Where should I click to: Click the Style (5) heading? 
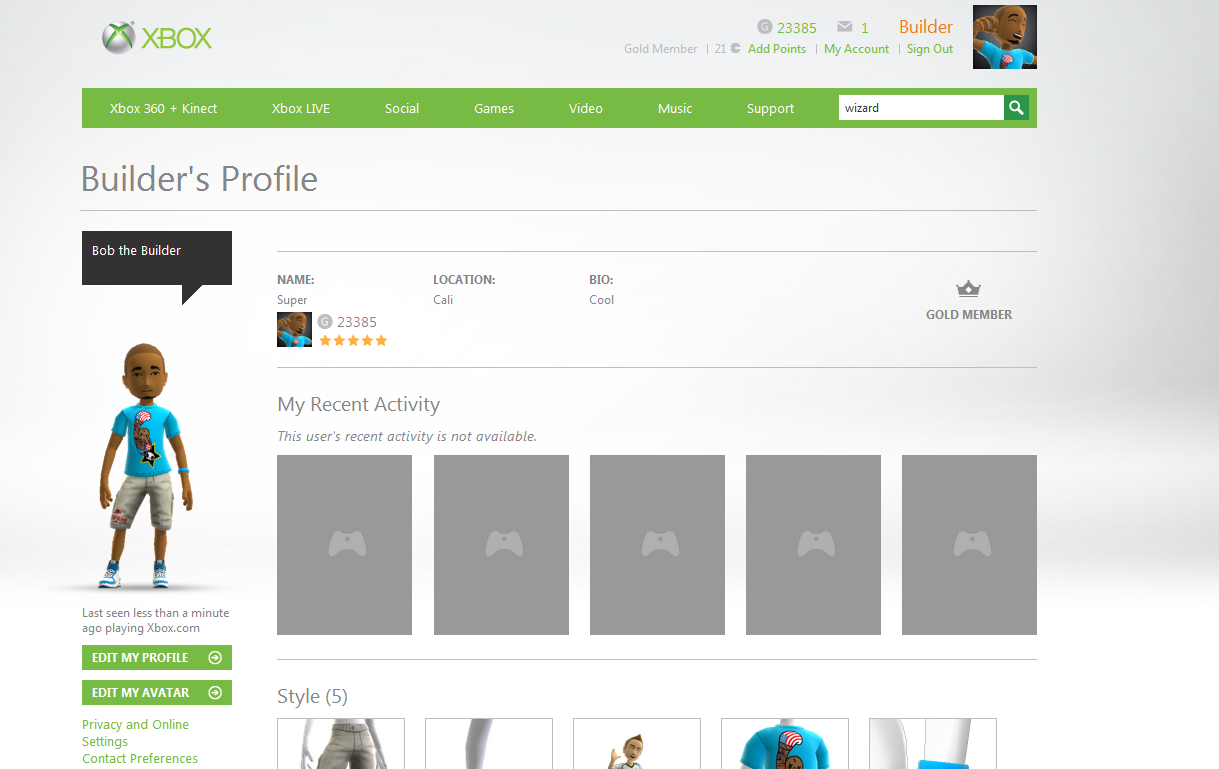313,696
